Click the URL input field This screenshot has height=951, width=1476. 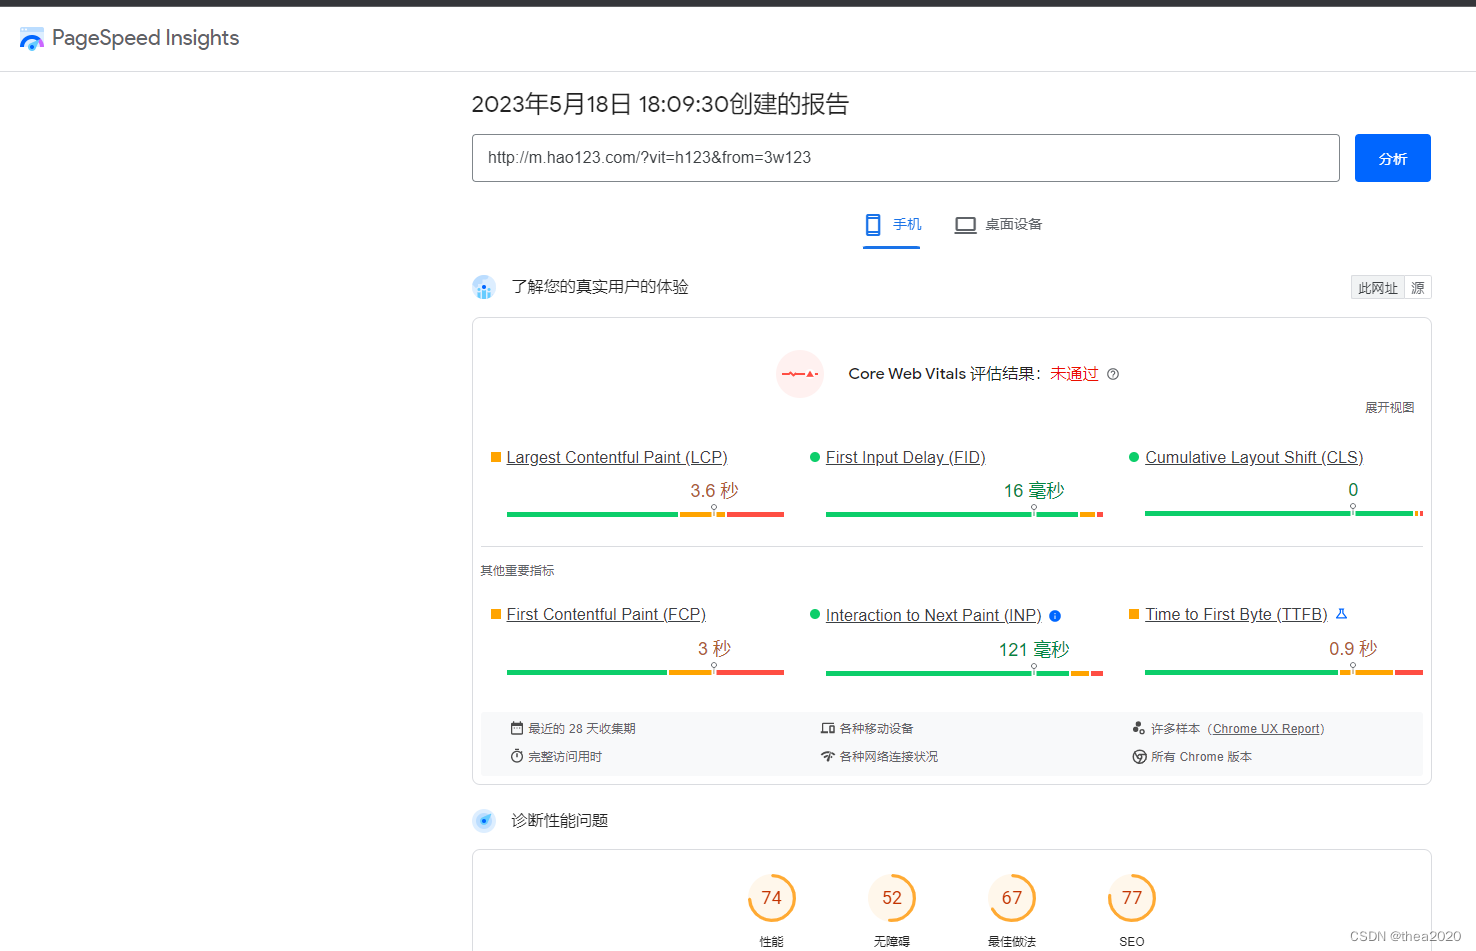[x=905, y=158]
